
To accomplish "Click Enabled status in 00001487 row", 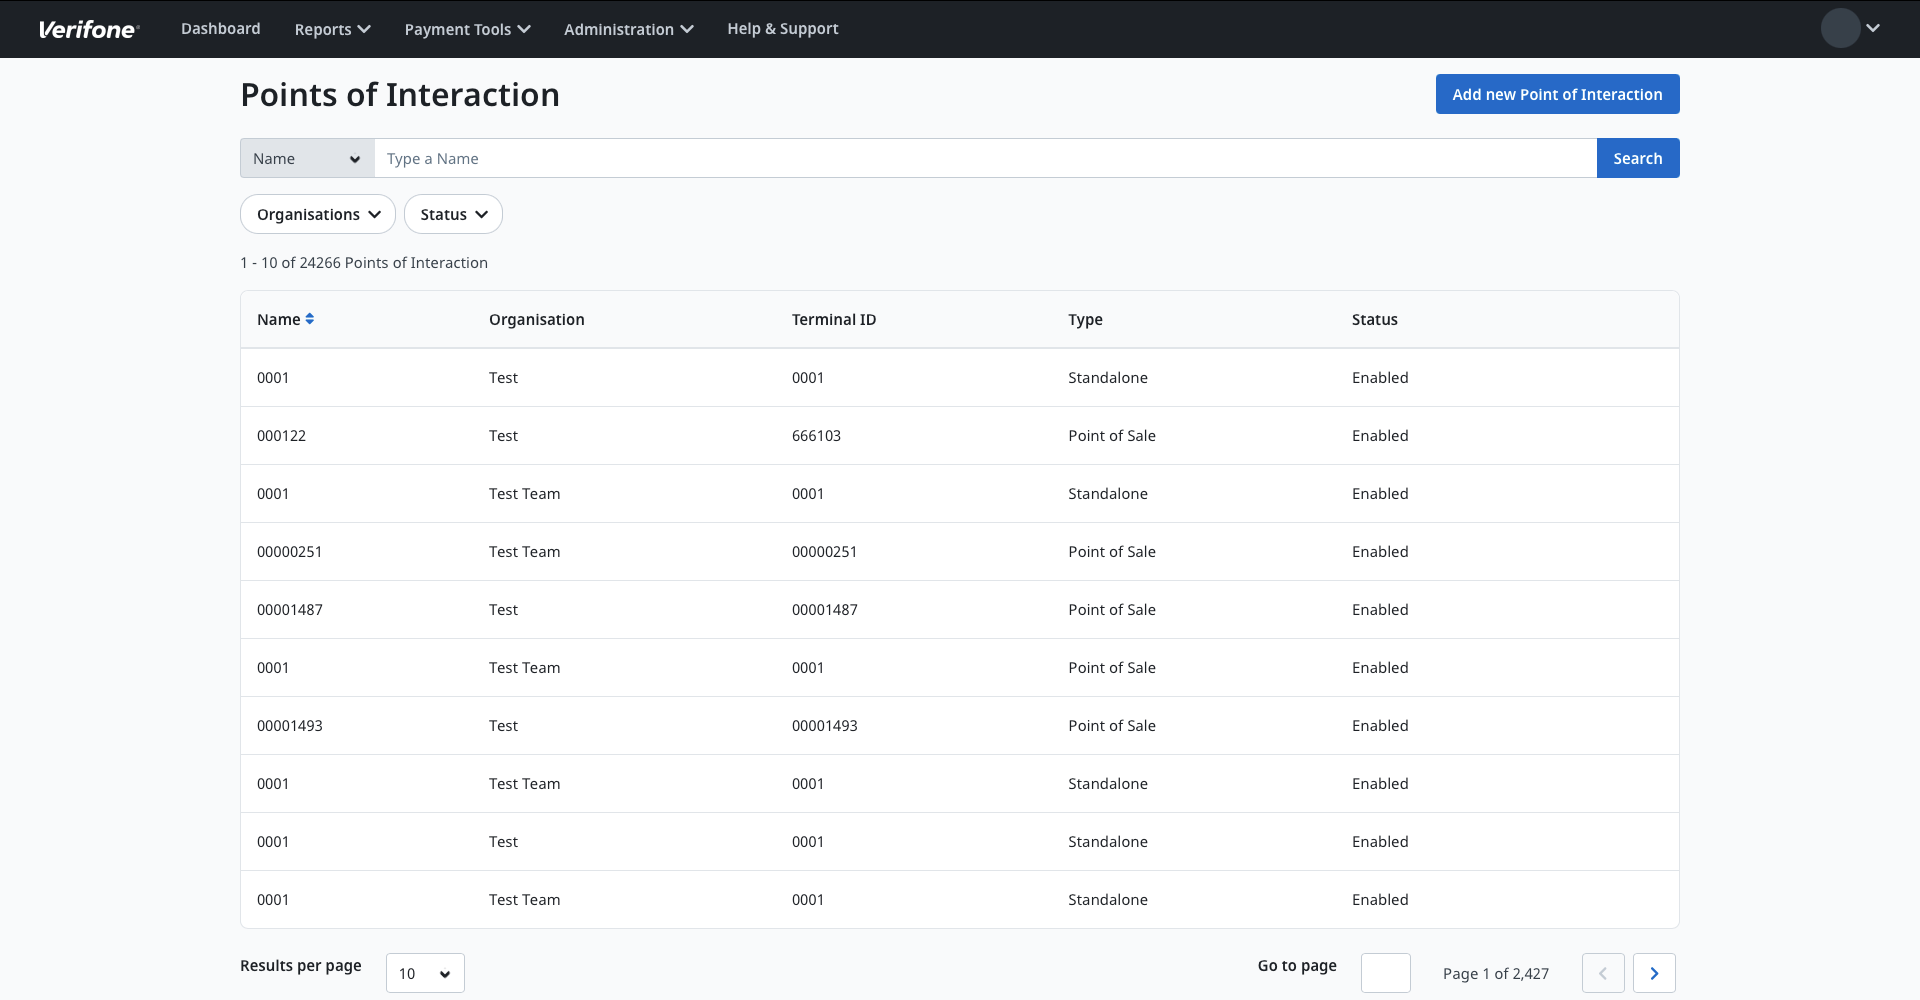I will point(1380,610).
